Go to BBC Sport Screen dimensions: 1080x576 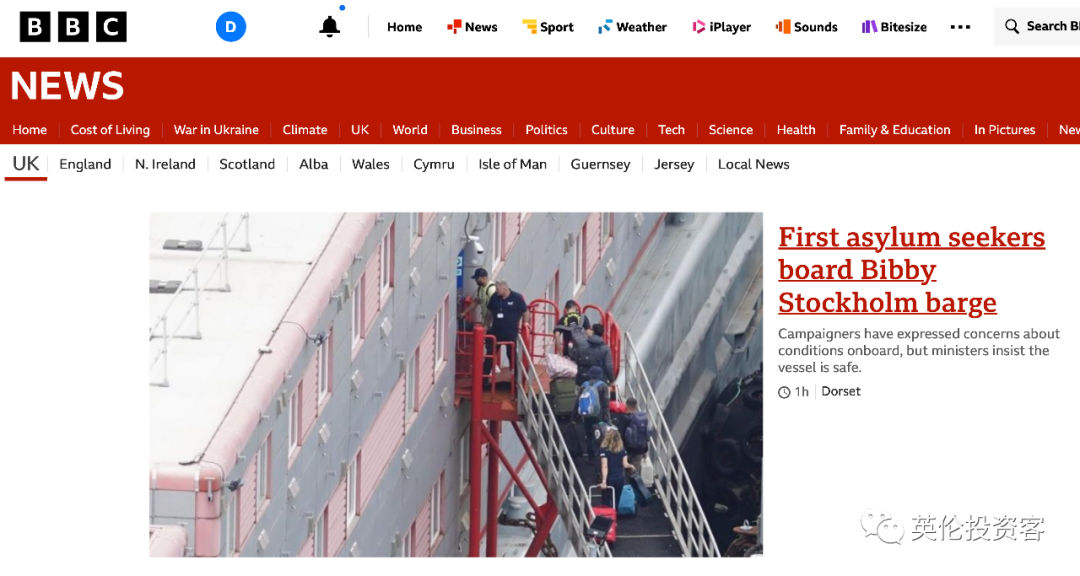point(548,27)
